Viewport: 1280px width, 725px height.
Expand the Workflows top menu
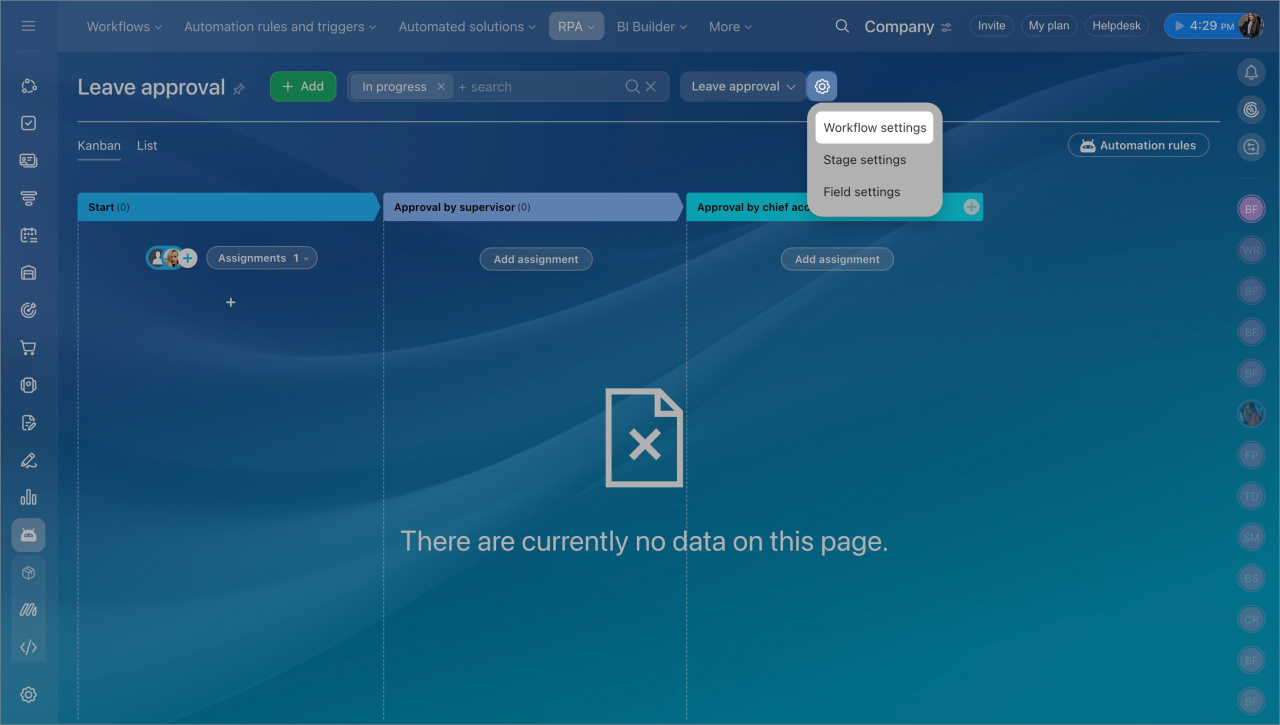coord(124,27)
